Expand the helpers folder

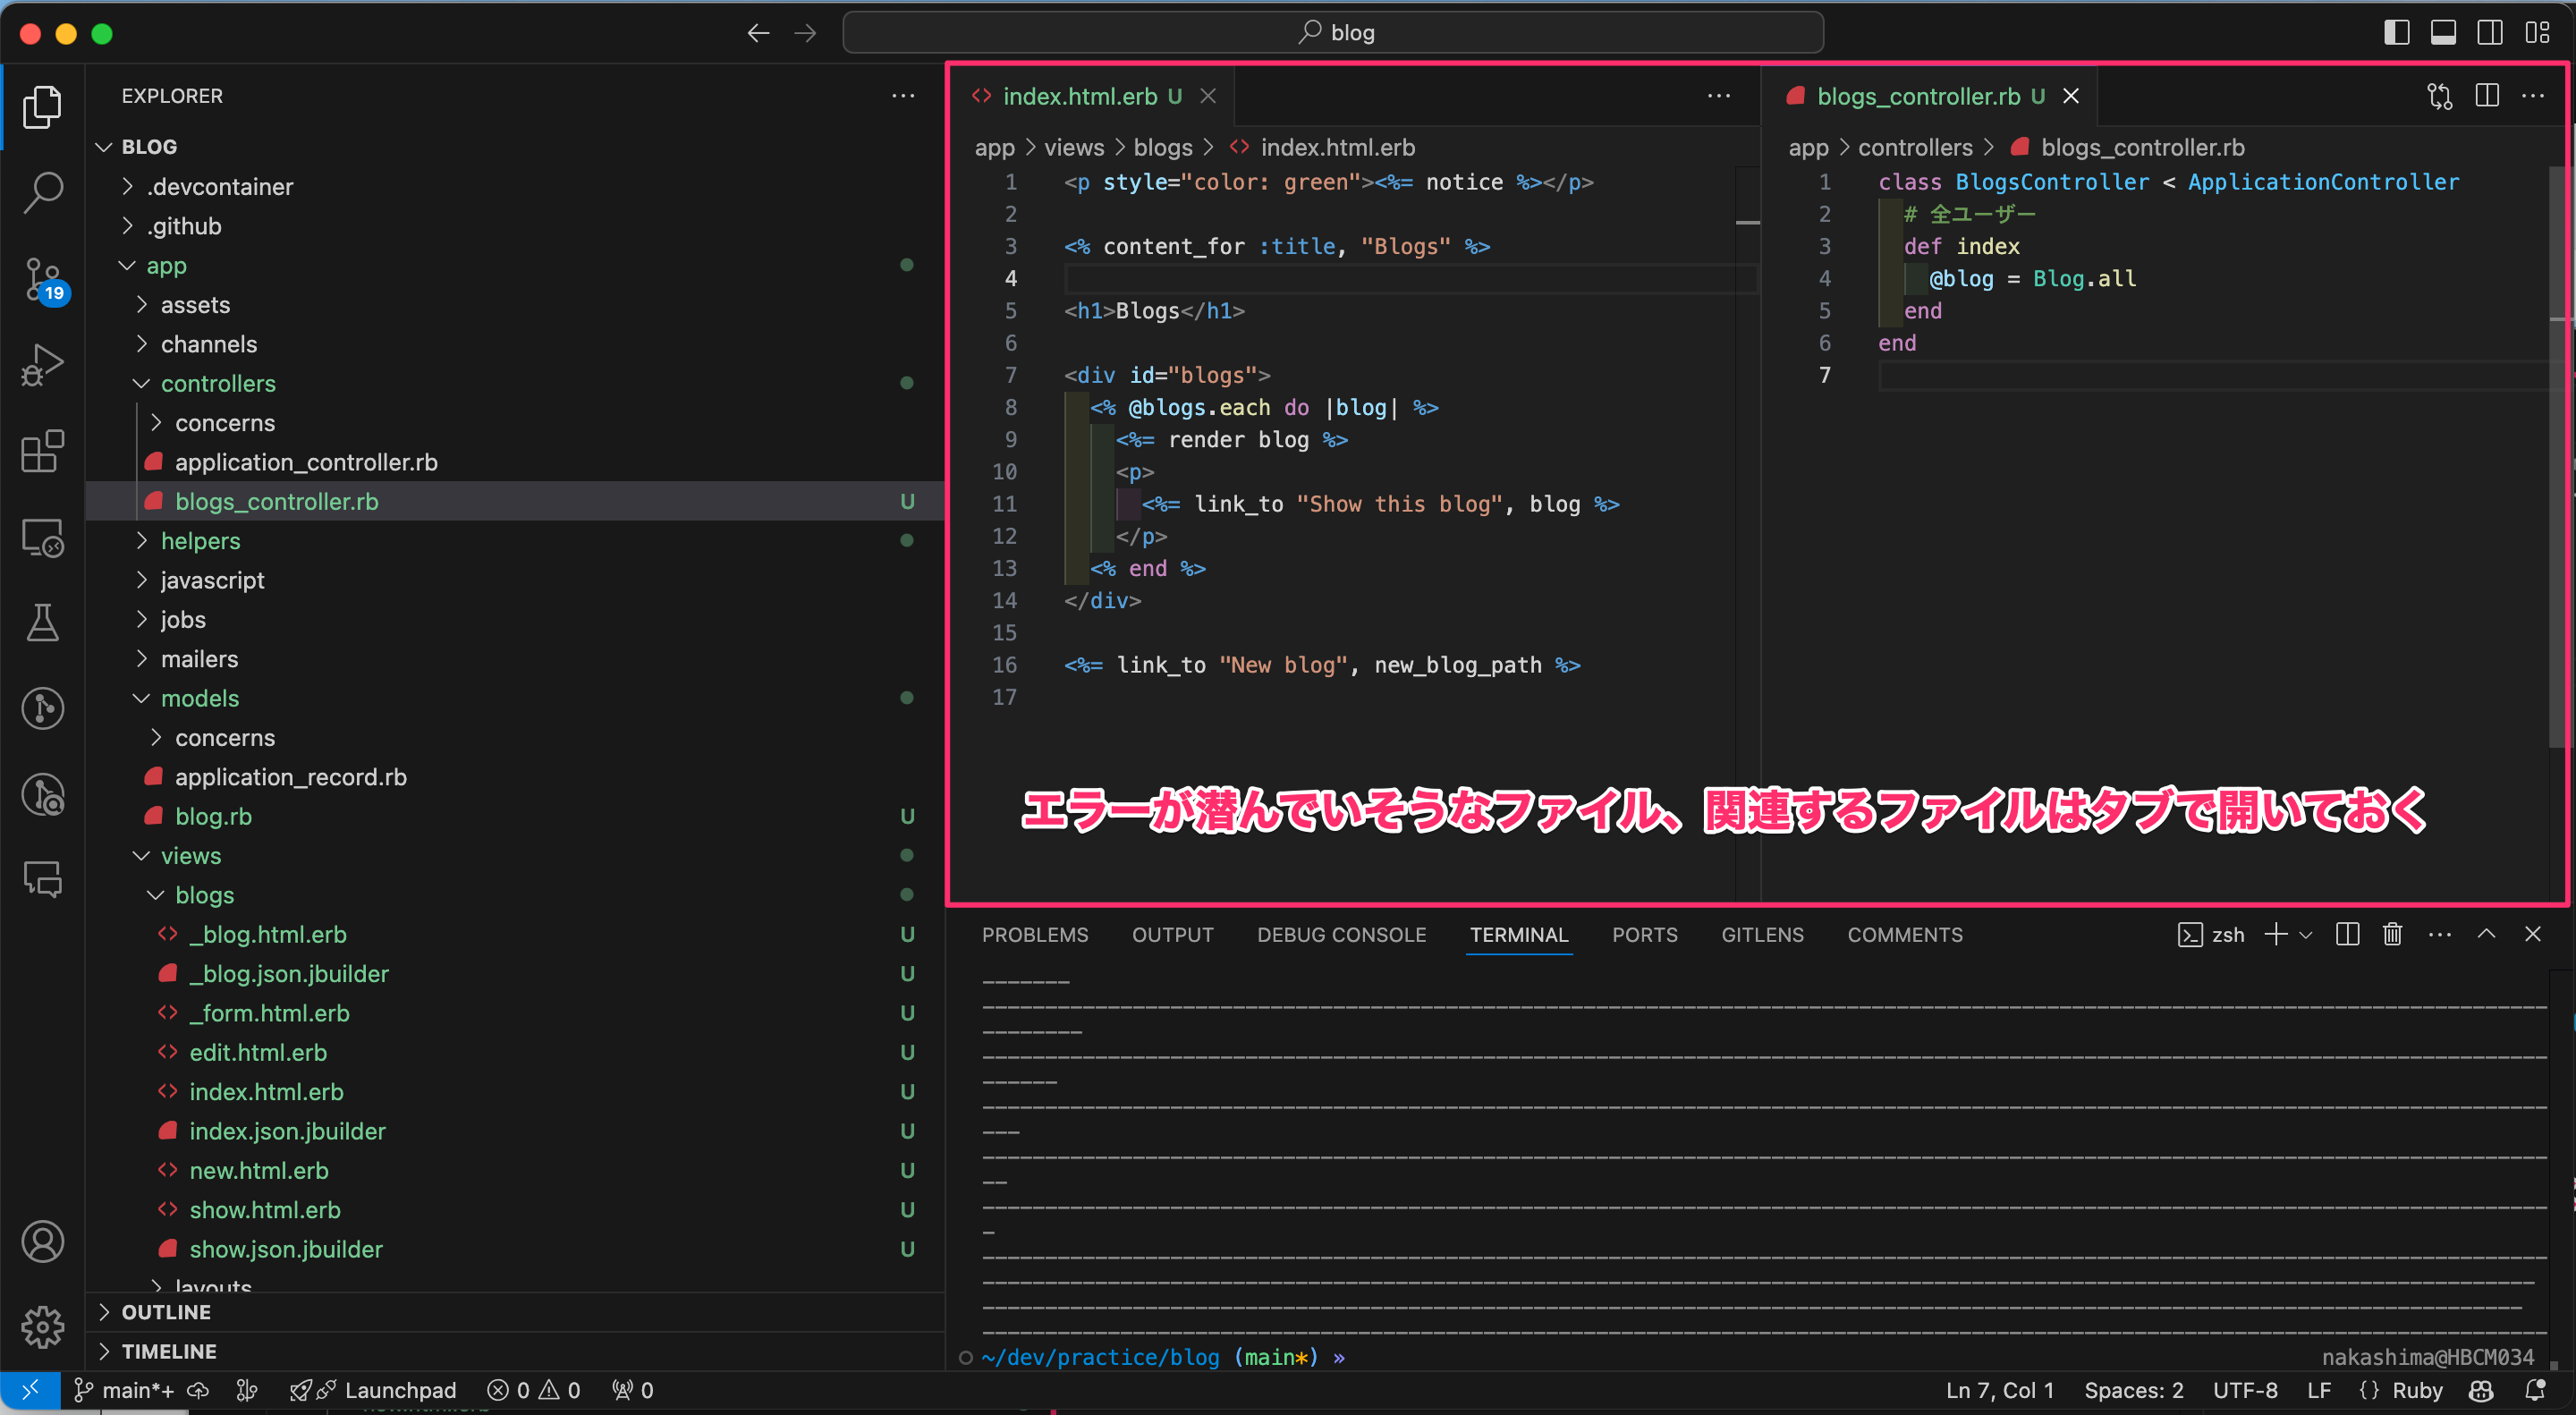(x=200, y=541)
